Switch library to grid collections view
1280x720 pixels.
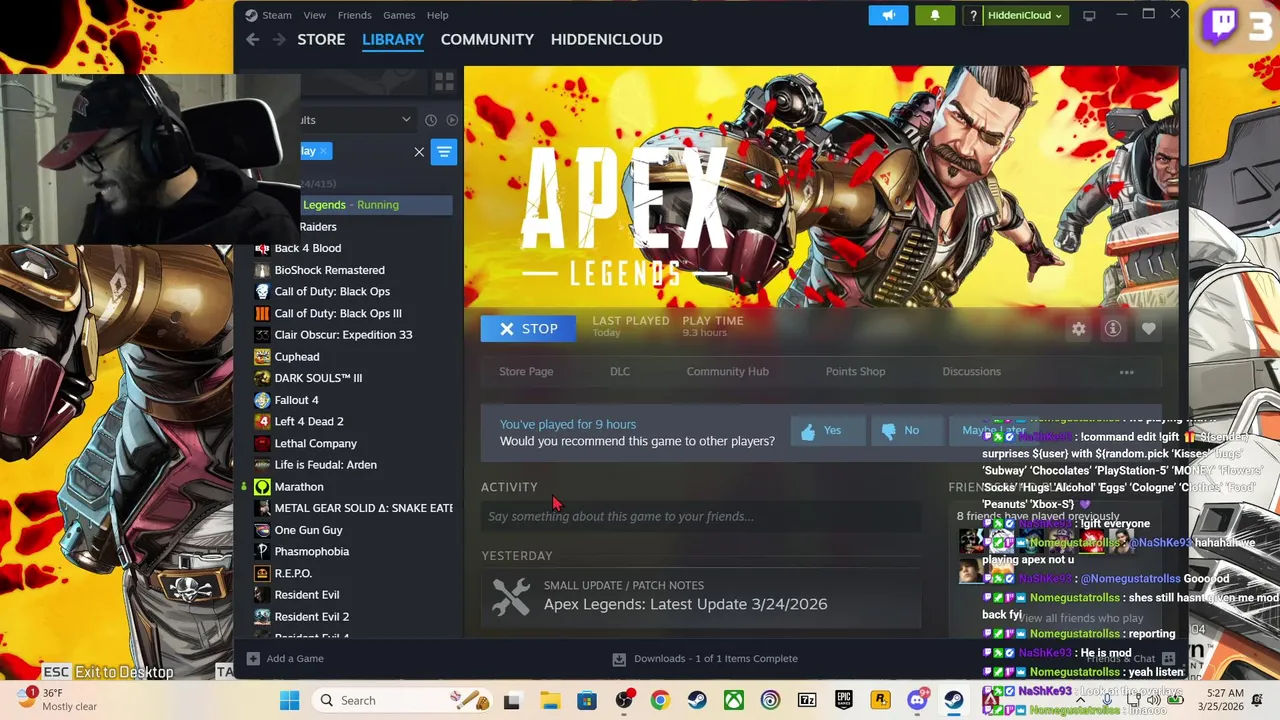point(444,81)
